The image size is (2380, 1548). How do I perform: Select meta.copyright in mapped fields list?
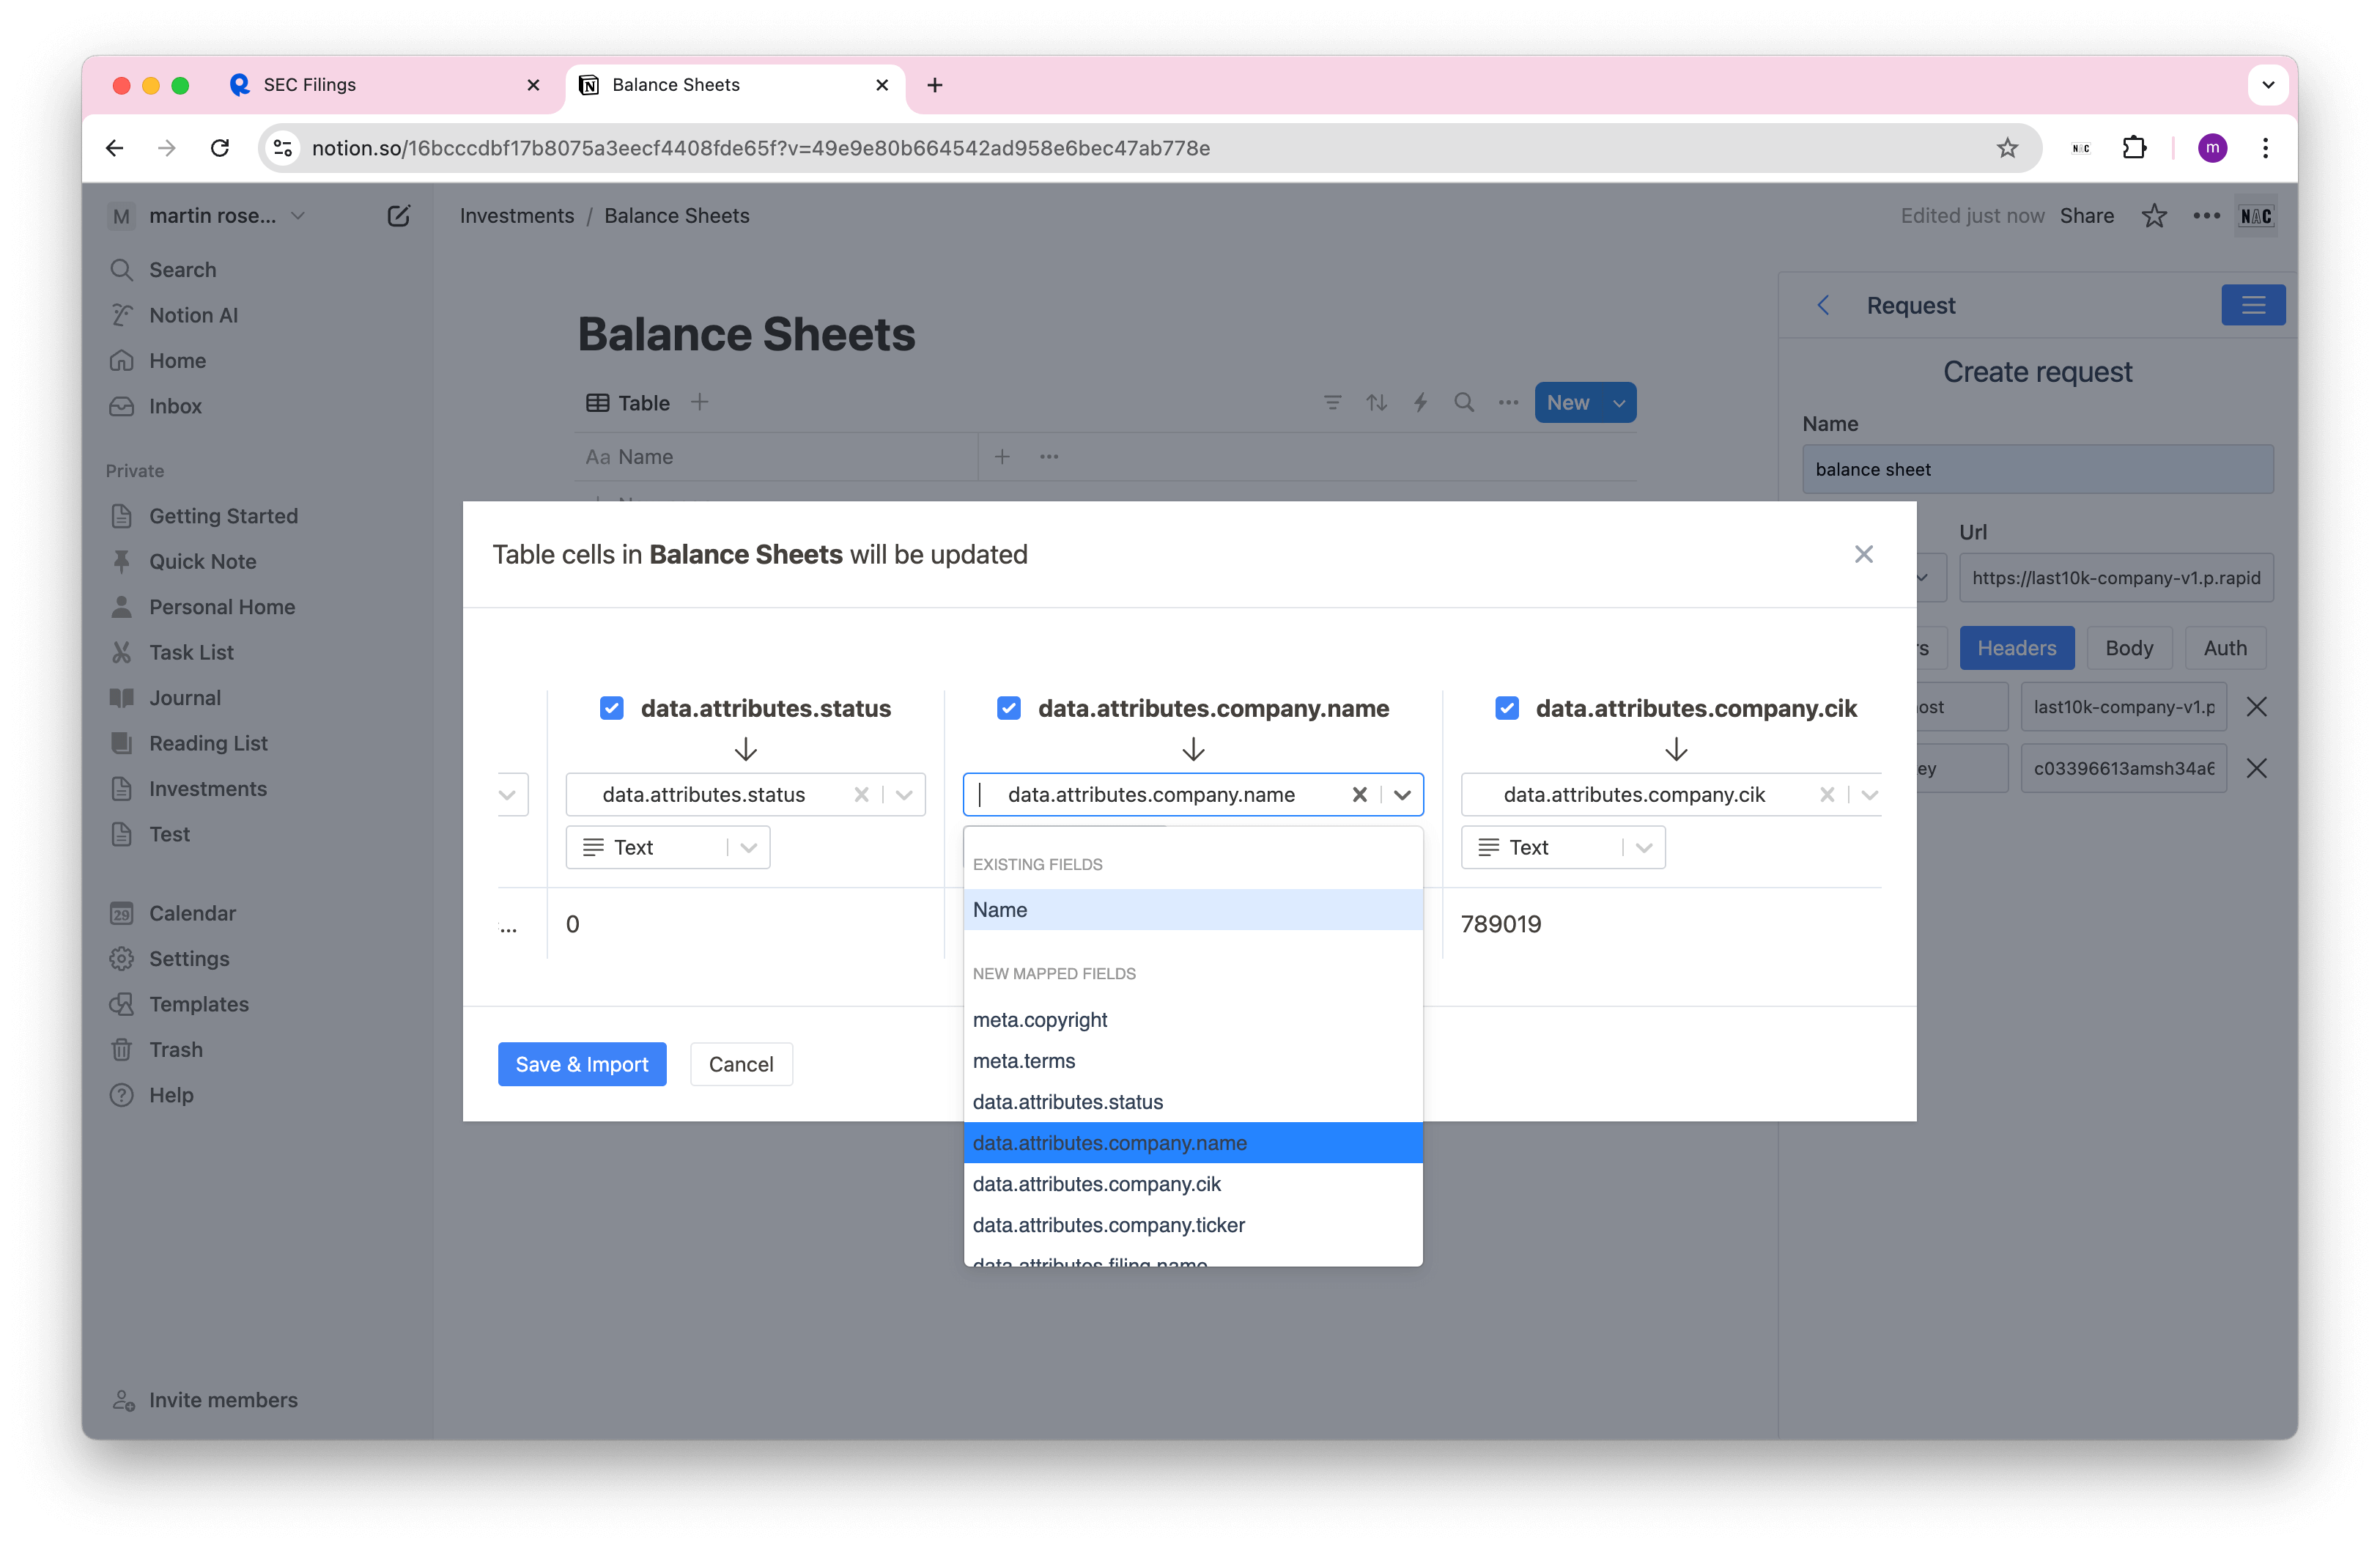click(x=1192, y=1020)
